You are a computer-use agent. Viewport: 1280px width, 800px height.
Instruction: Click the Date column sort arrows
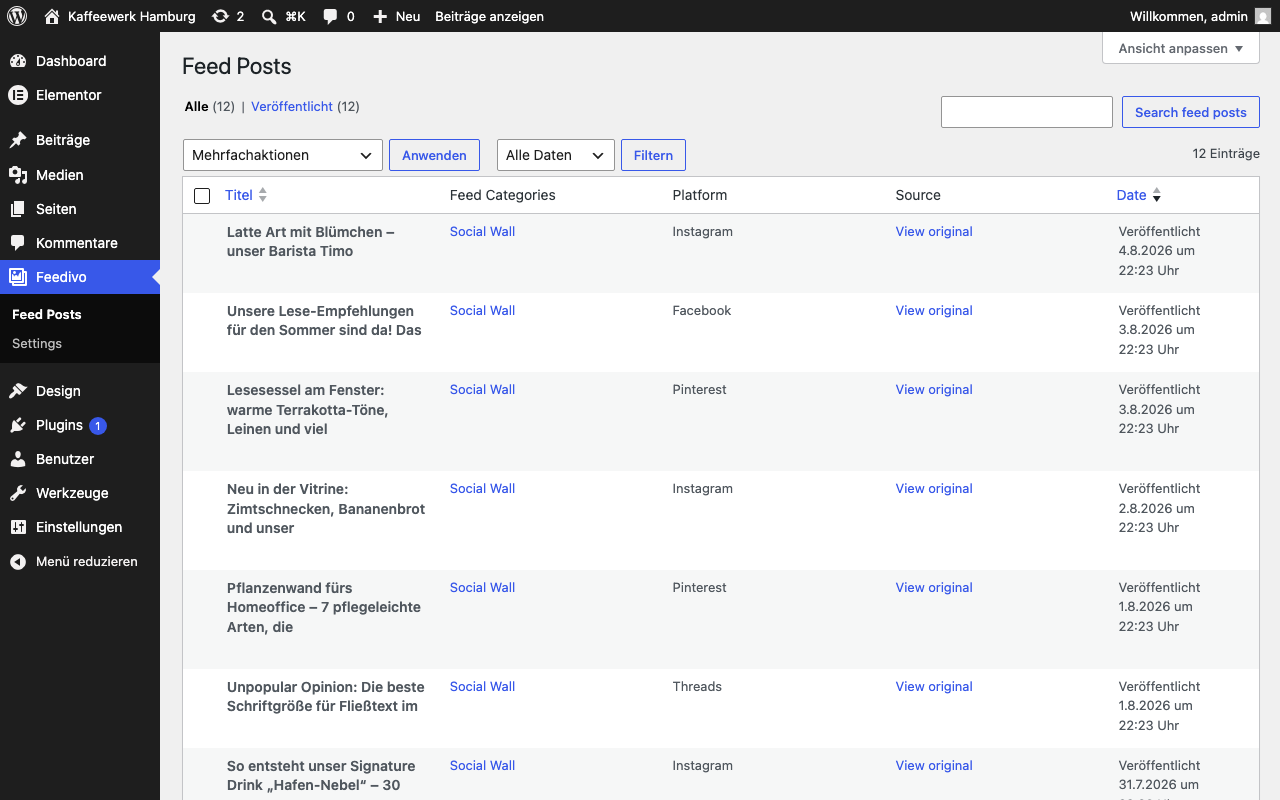pos(1157,195)
